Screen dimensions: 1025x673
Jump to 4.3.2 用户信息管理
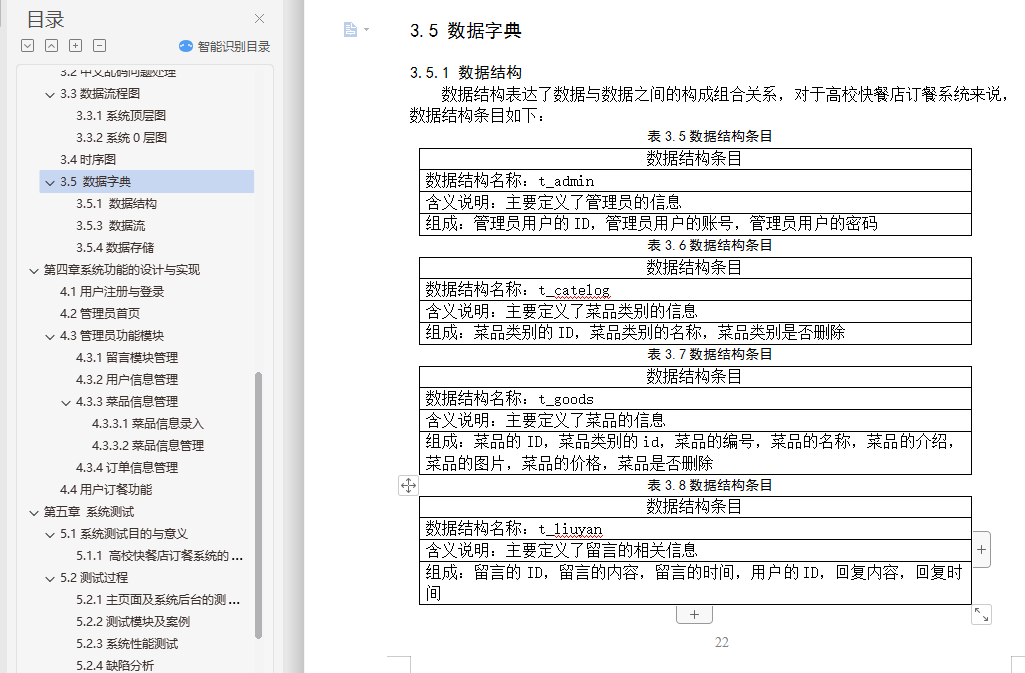pyautogui.click(x=127, y=380)
